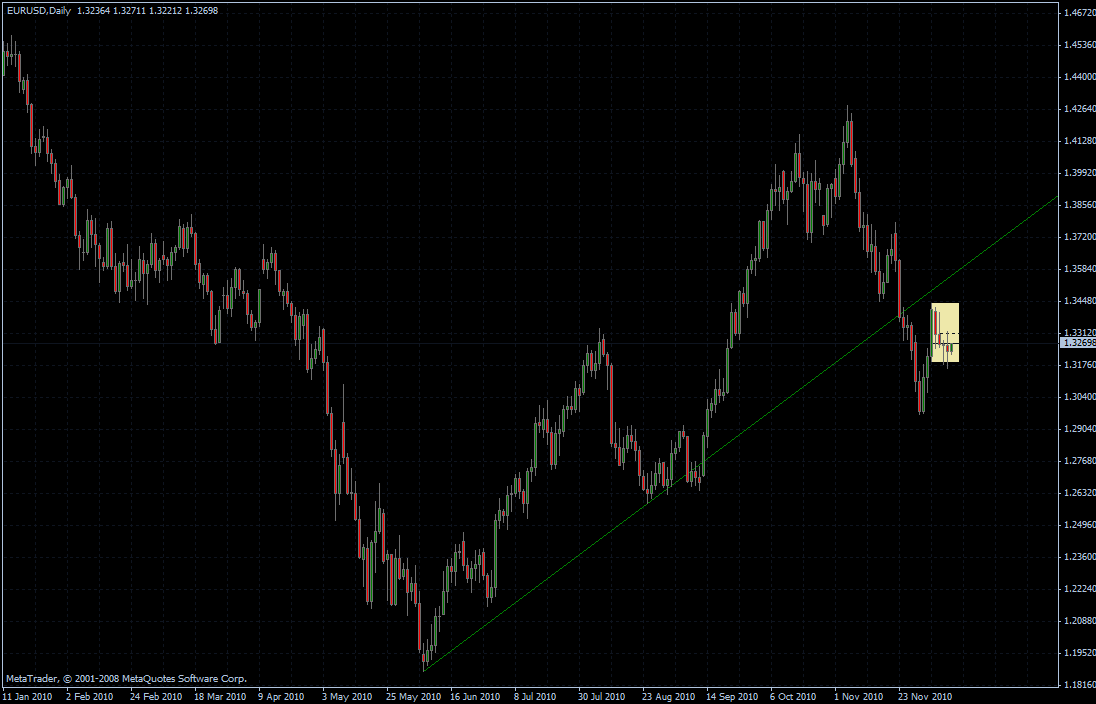Viewport: 1096px width, 704px height.
Task: Click the 1.34480 price axis label
Action: click(1080, 301)
